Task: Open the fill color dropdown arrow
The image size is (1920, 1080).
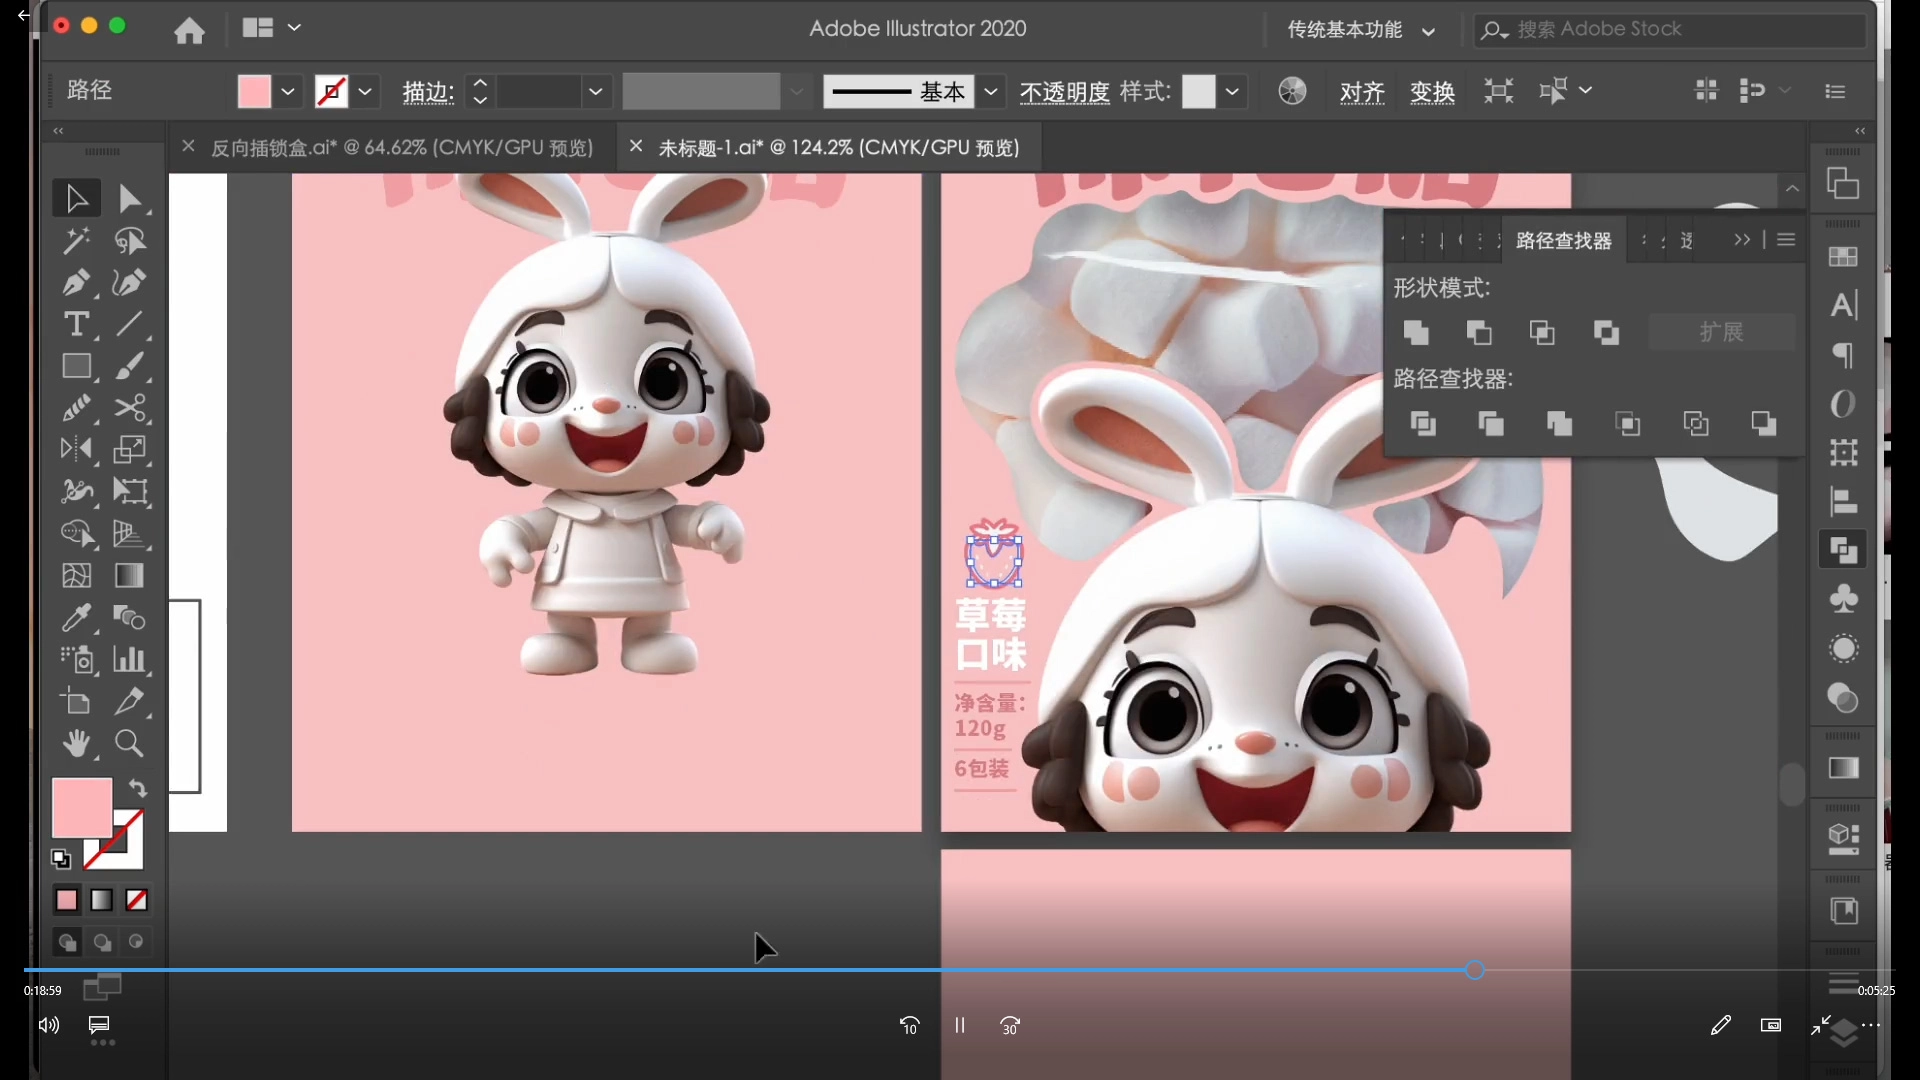Action: [x=288, y=92]
